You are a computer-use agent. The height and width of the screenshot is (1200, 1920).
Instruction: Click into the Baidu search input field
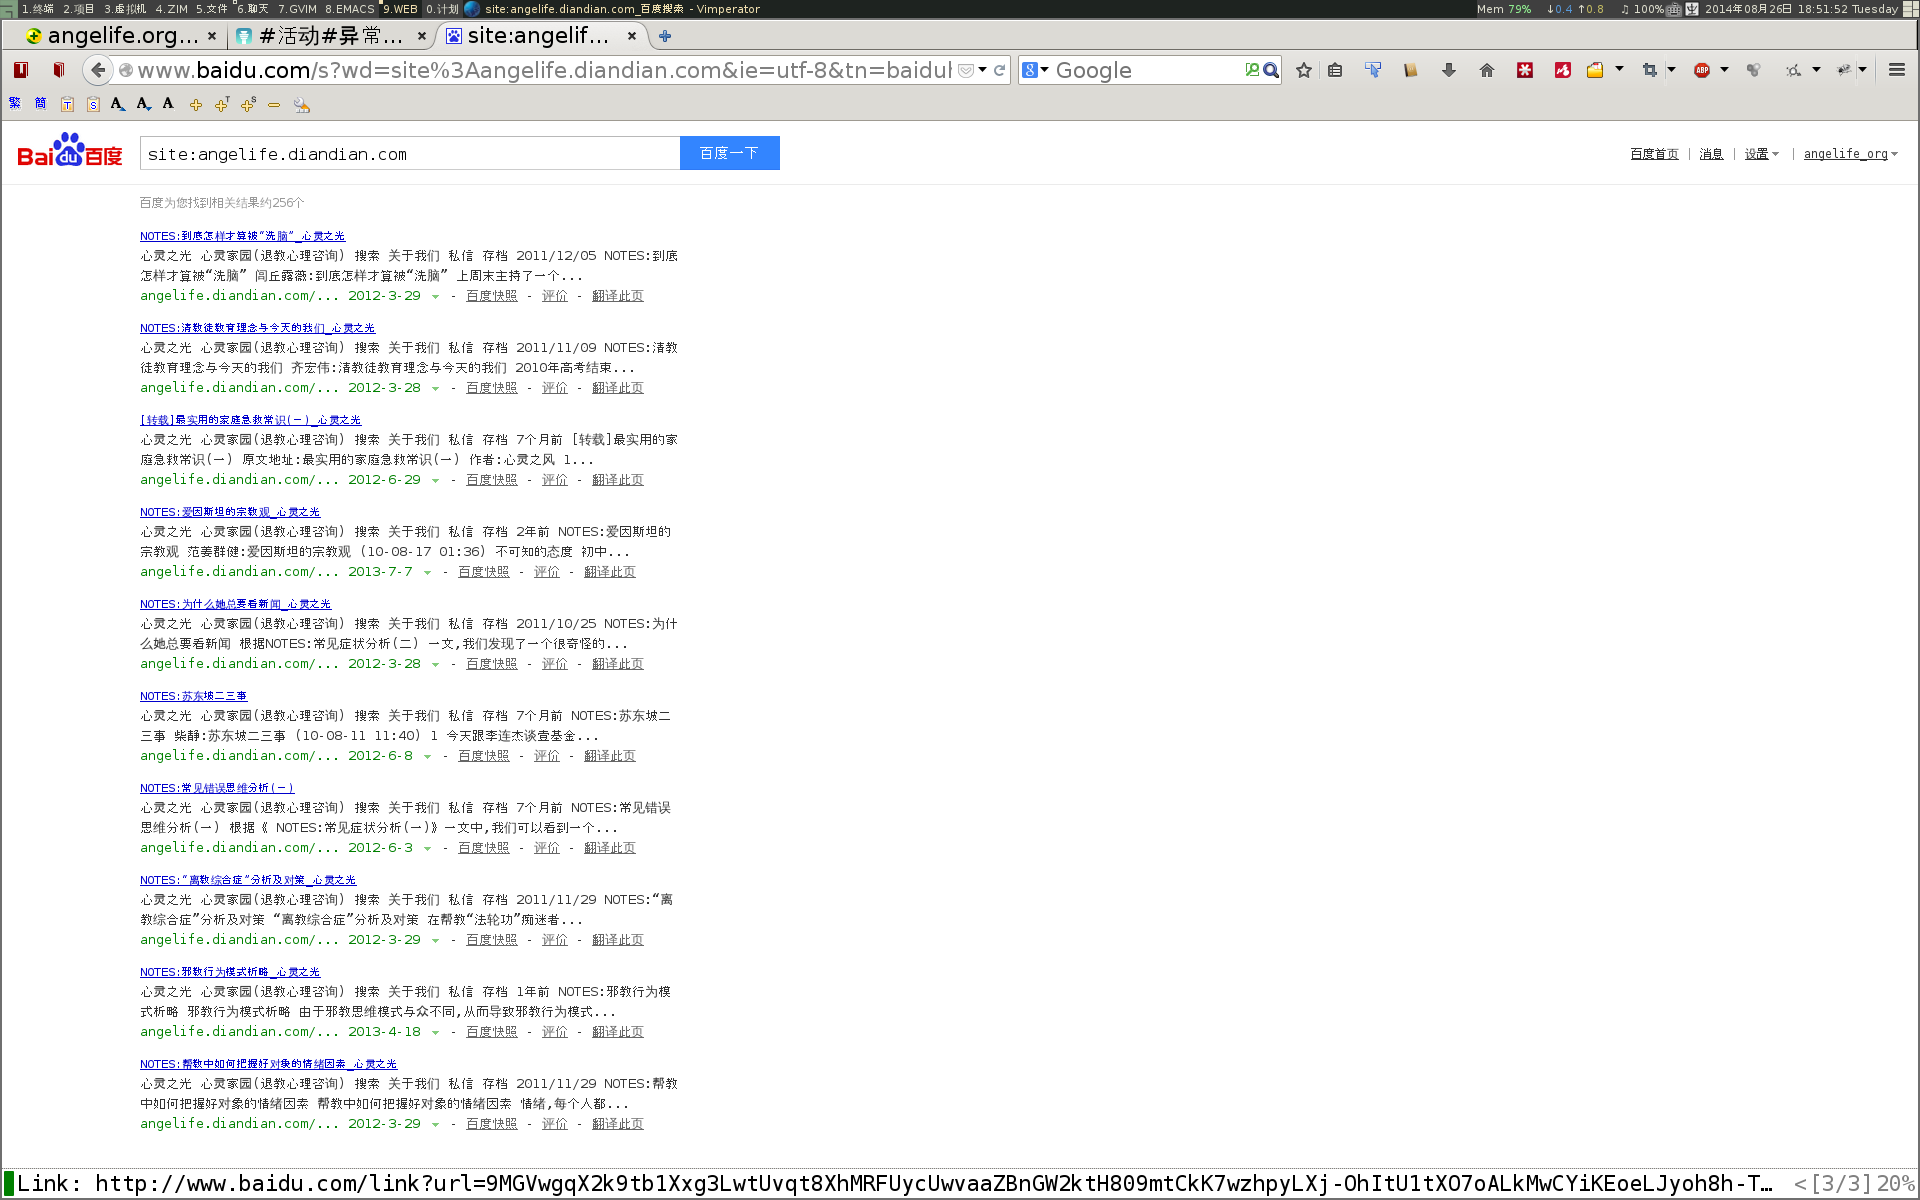coord(410,154)
